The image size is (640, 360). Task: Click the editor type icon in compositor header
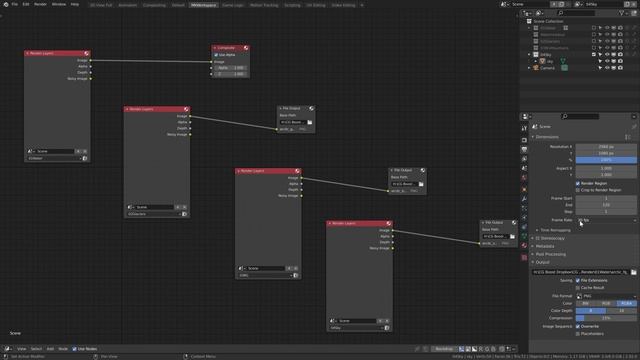pos(7,349)
